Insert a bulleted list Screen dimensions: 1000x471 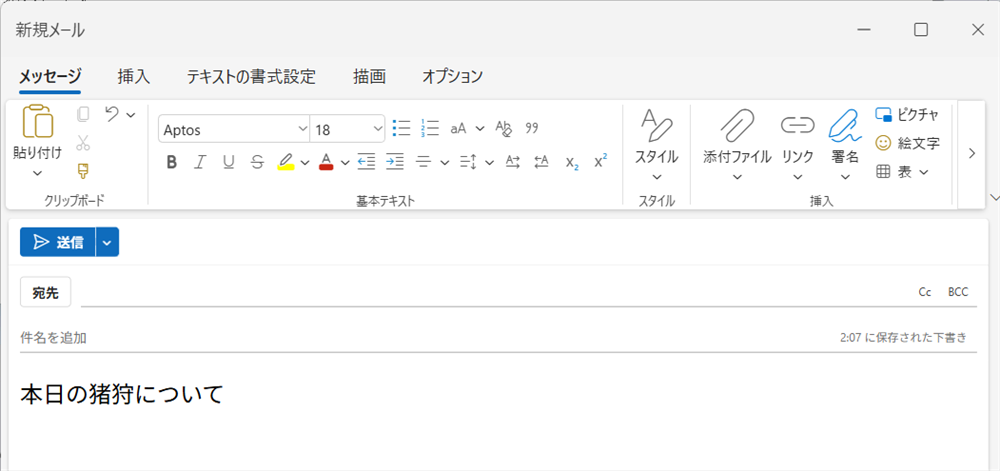click(401, 128)
